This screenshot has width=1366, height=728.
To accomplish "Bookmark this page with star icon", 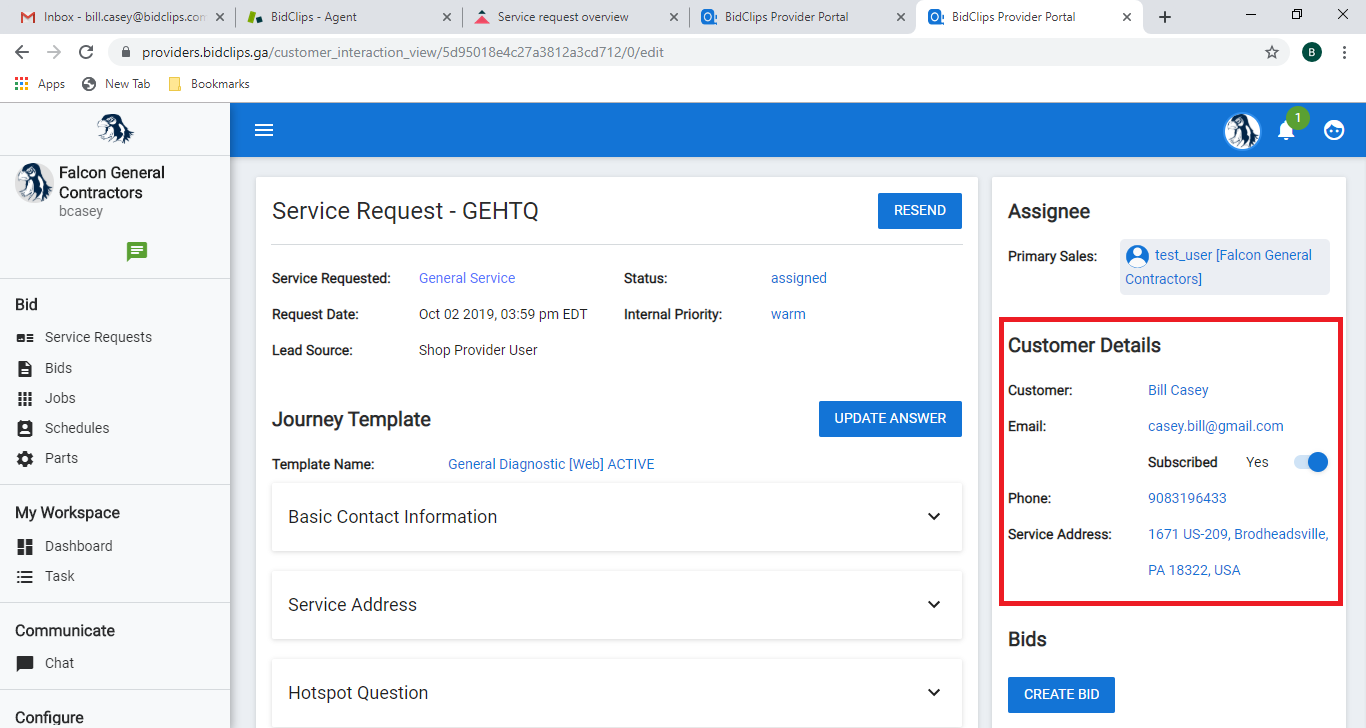I will pyautogui.click(x=1272, y=53).
